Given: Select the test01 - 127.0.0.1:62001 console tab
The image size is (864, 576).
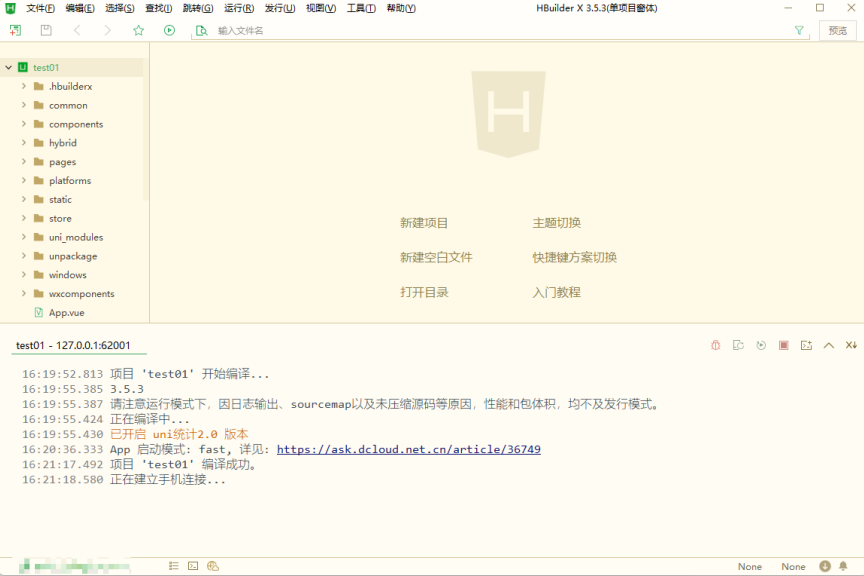Looking at the screenshot, I should coord(73,345).
